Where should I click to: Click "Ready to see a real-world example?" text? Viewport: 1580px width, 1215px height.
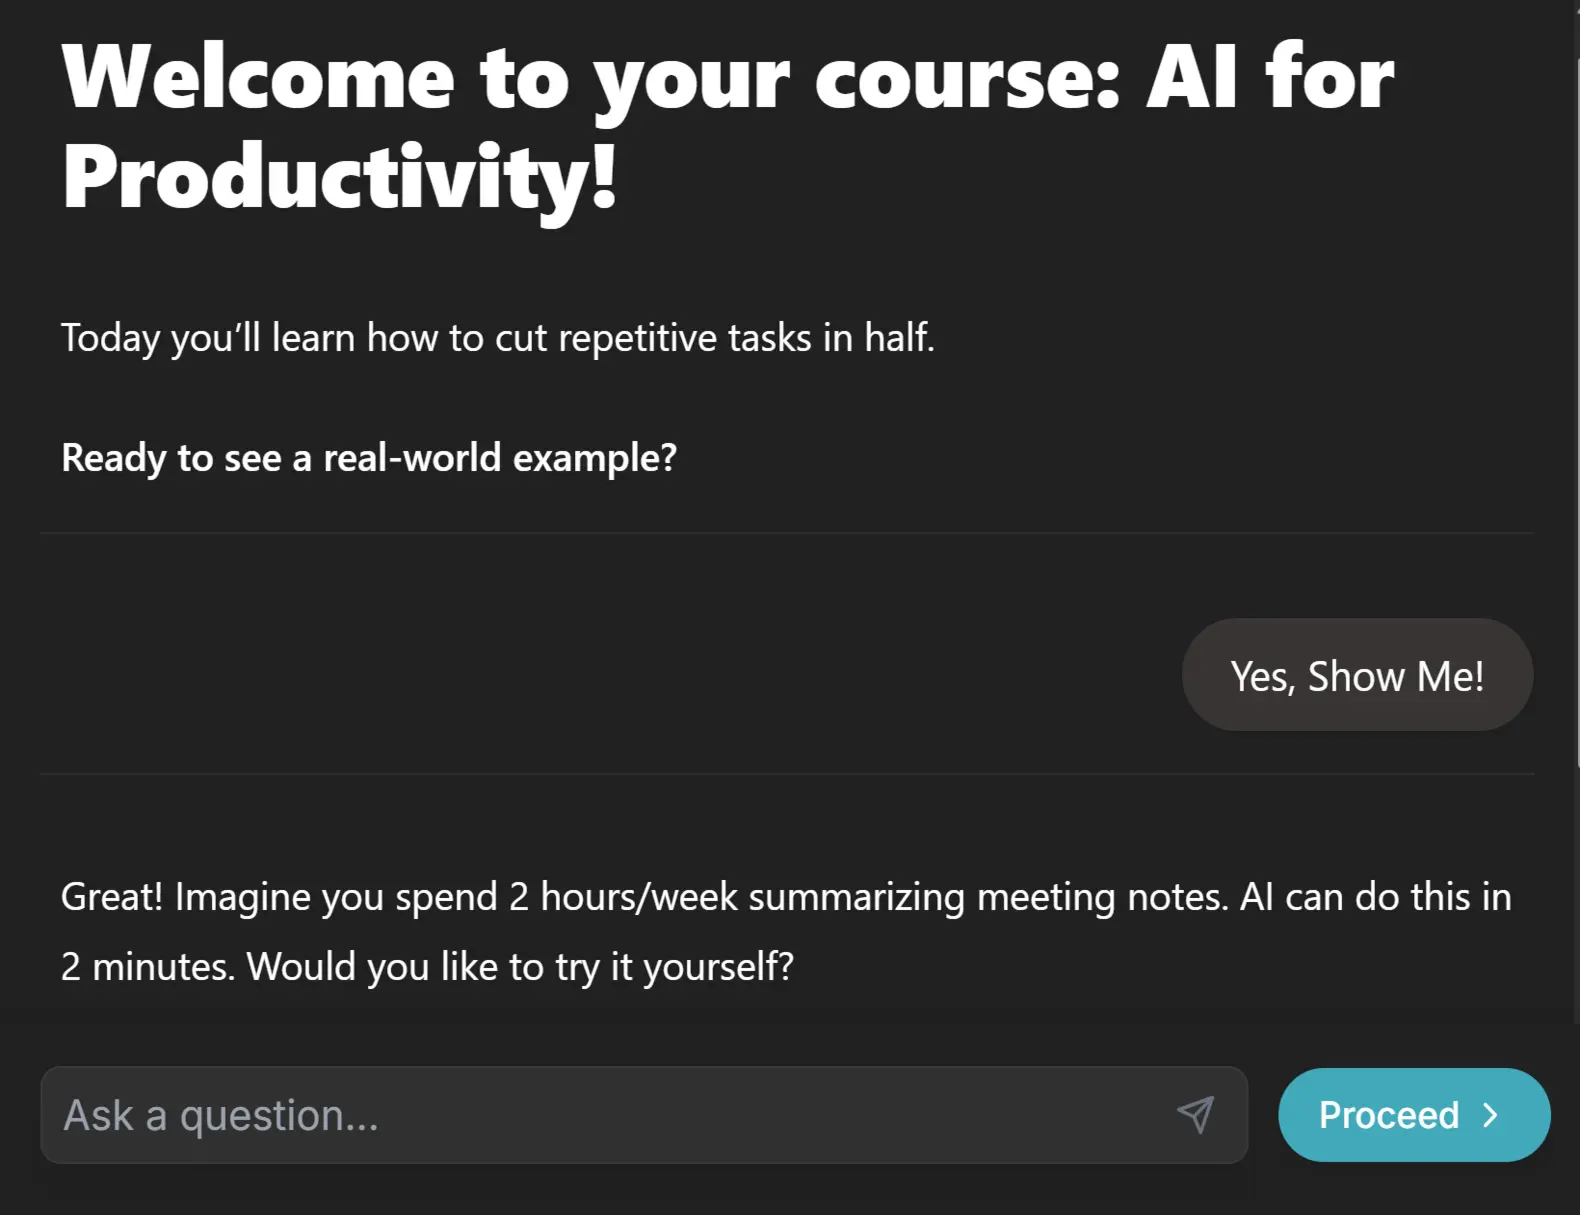(369, 458)
